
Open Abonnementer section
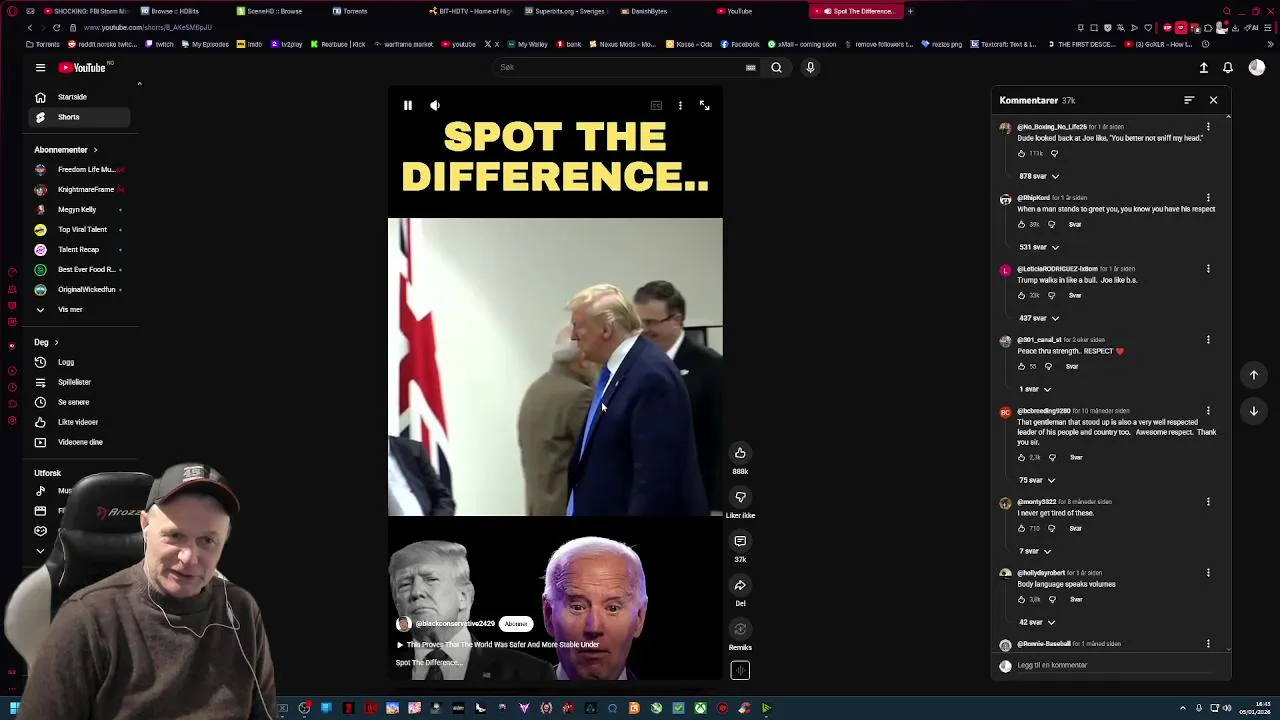click(66, 150)
